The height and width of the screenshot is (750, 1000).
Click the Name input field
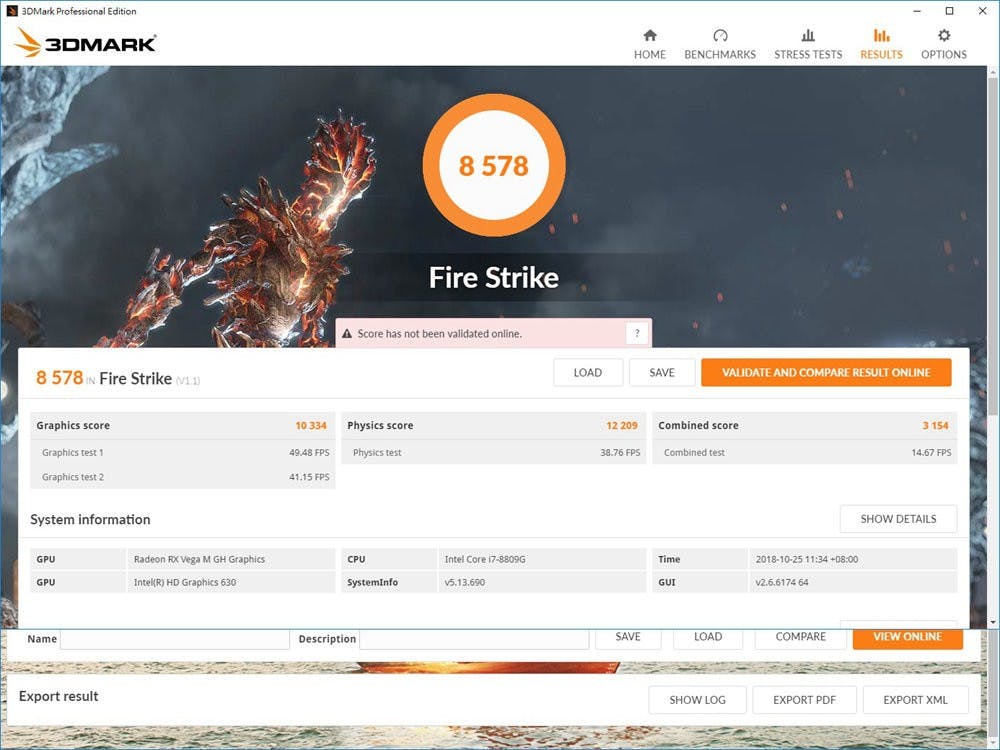click(175, 639)
